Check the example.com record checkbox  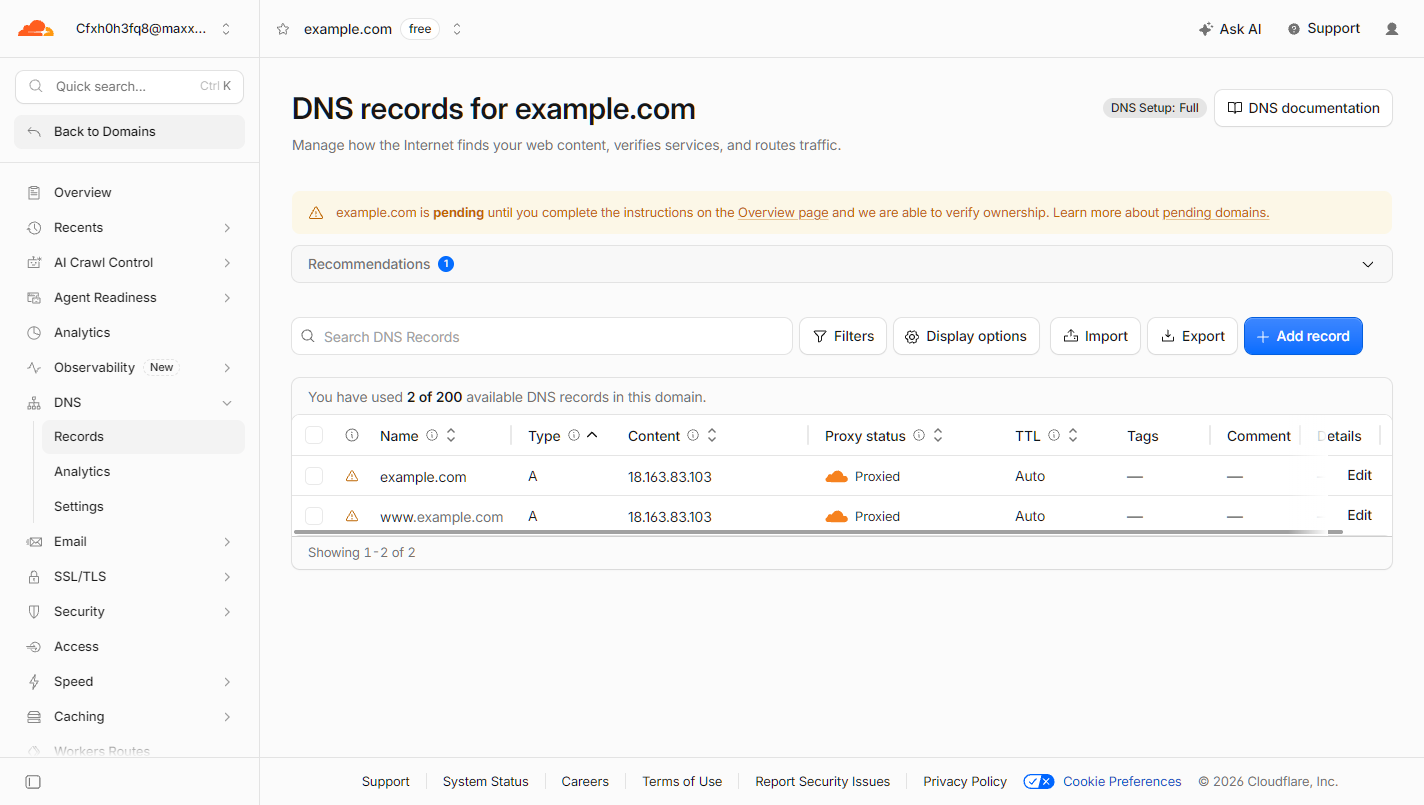(314, 476)
